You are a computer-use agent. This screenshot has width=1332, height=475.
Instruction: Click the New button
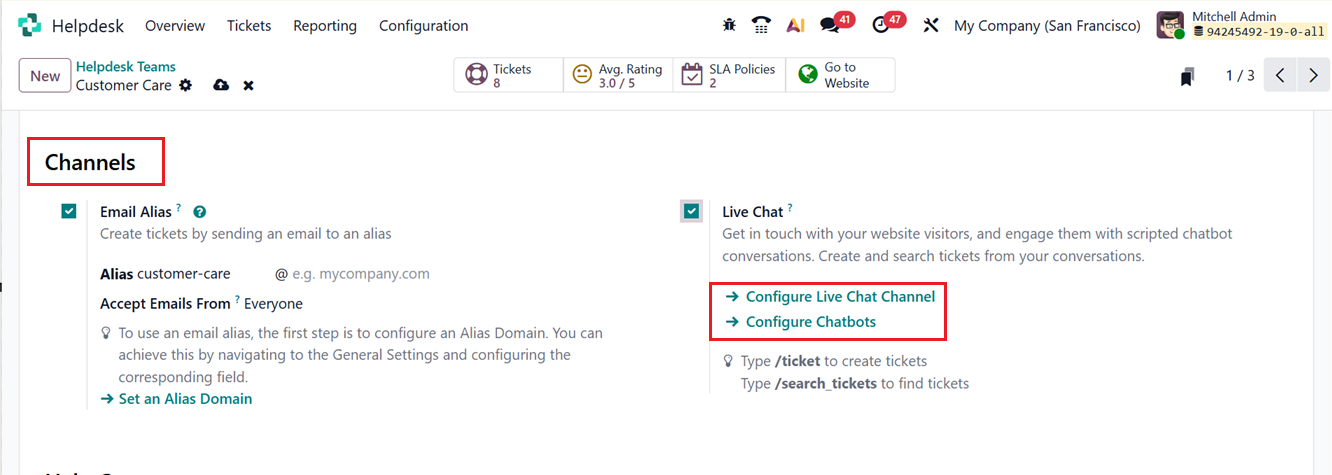(x=45, y=76)
